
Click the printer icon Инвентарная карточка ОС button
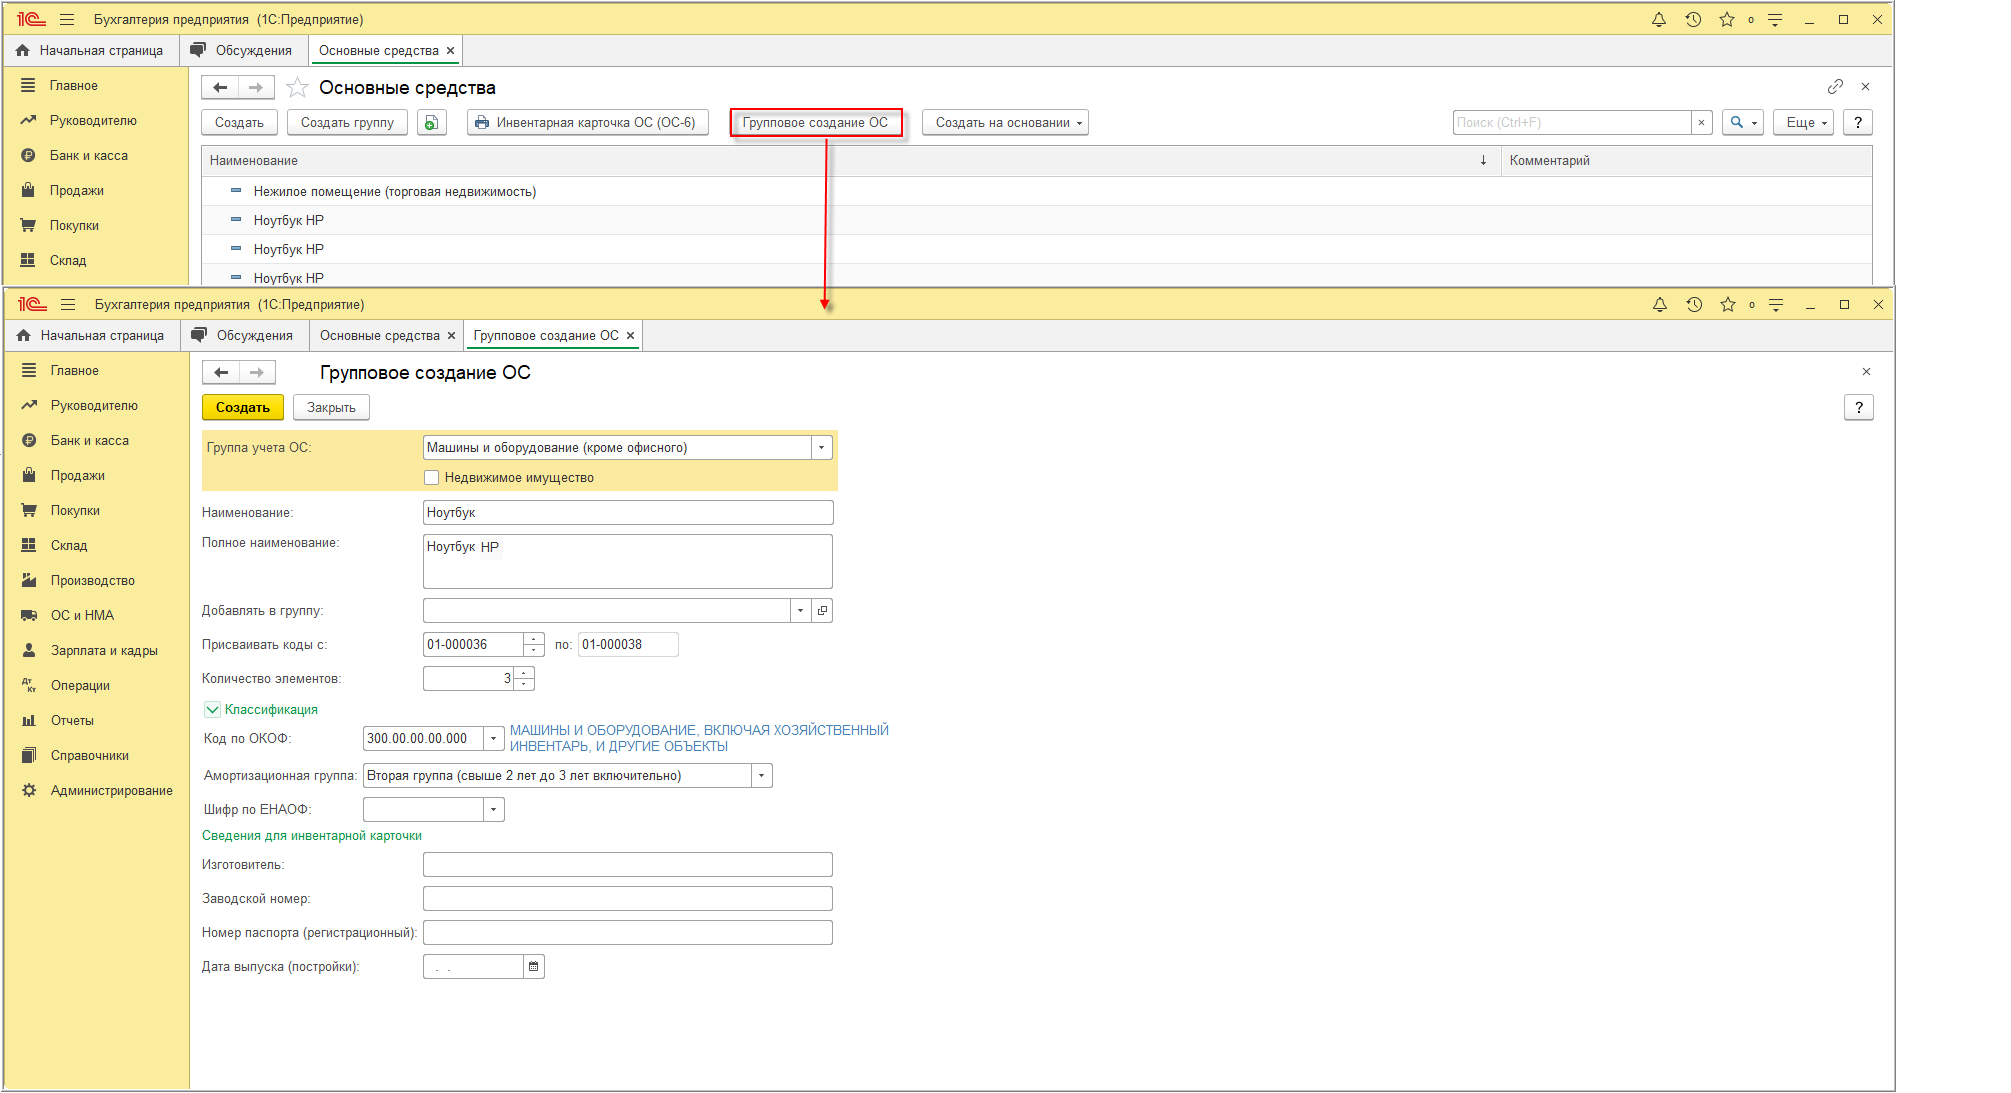[483, 123]
